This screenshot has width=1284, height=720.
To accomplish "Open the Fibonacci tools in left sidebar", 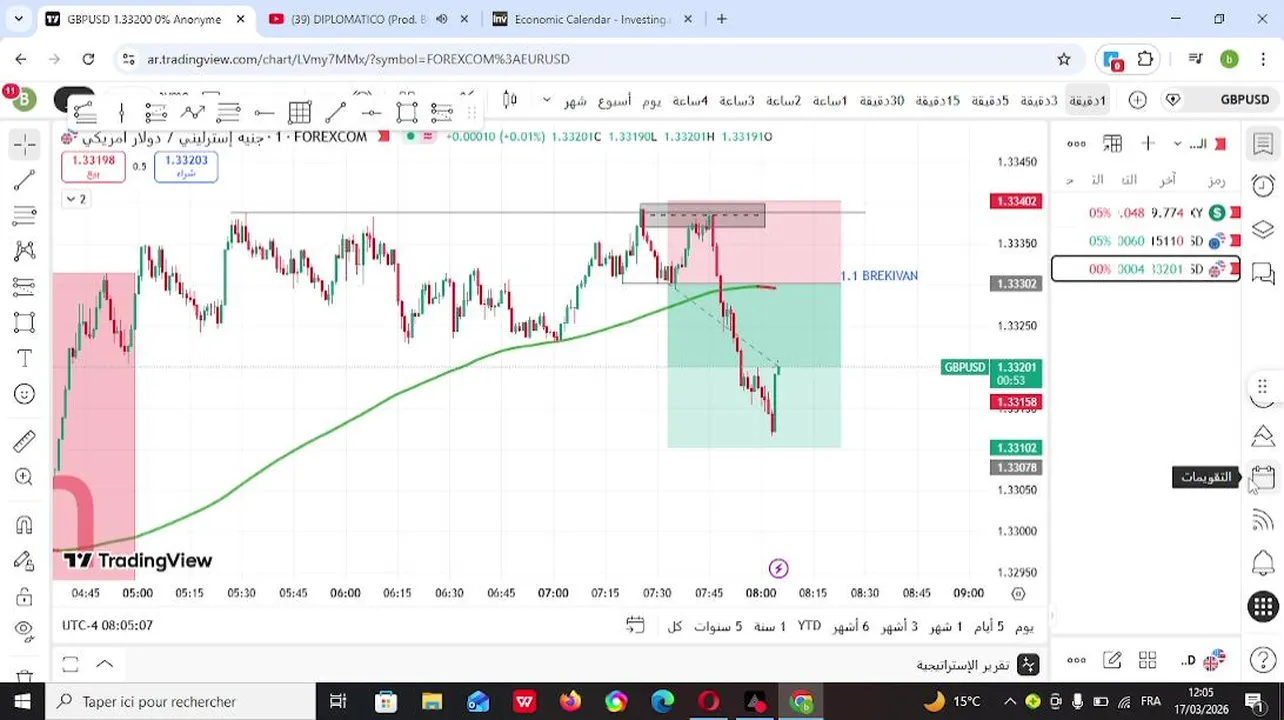I will click(25, 215).
